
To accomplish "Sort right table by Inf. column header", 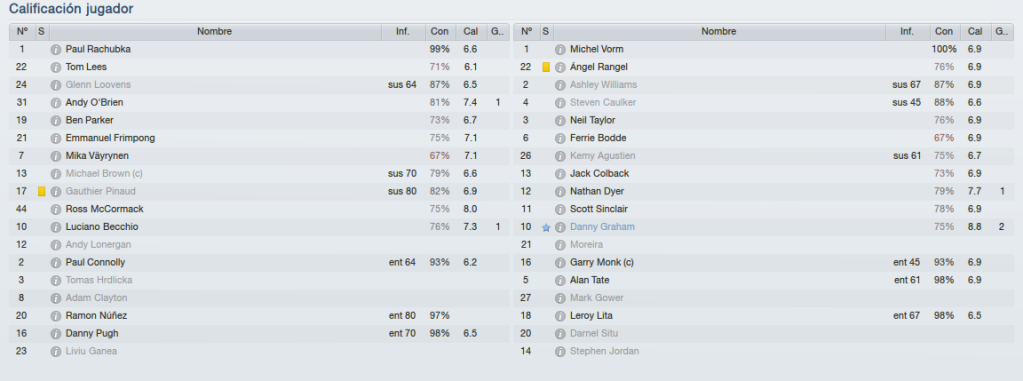I will point(907,31).
